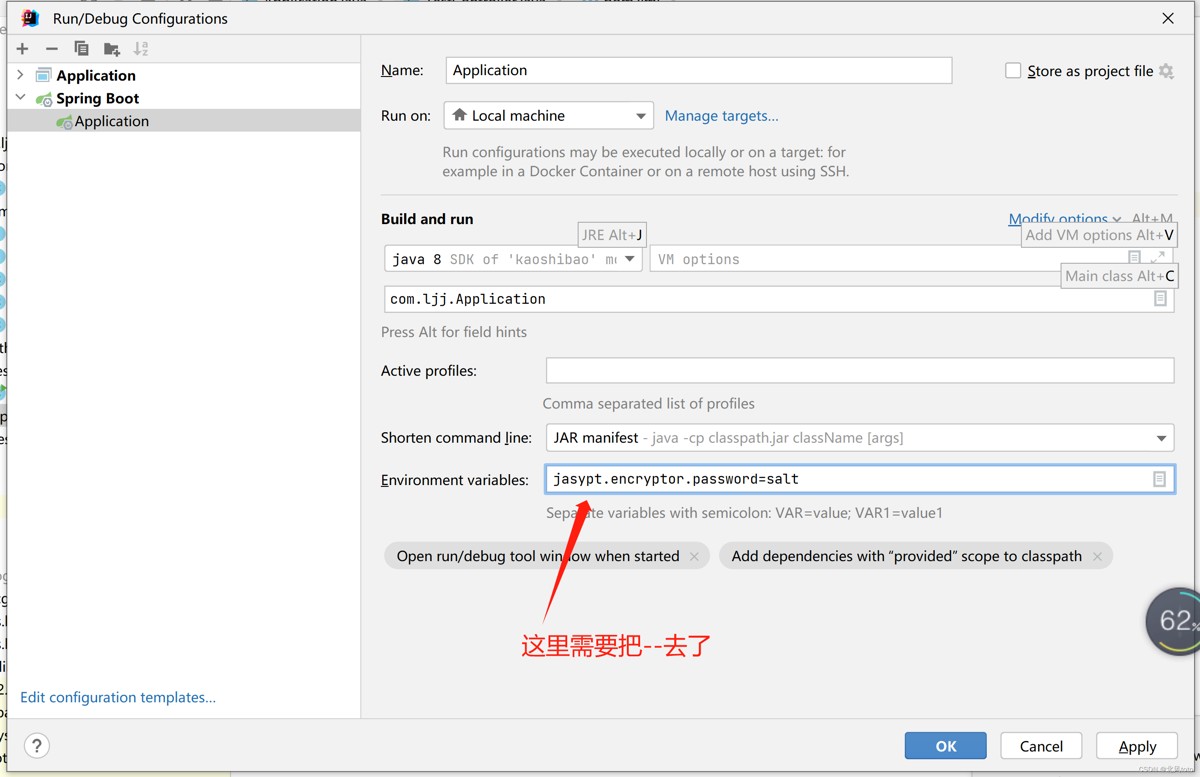
Task: Expand the VM options field with the arrows icon
Action: [1158, 258]
